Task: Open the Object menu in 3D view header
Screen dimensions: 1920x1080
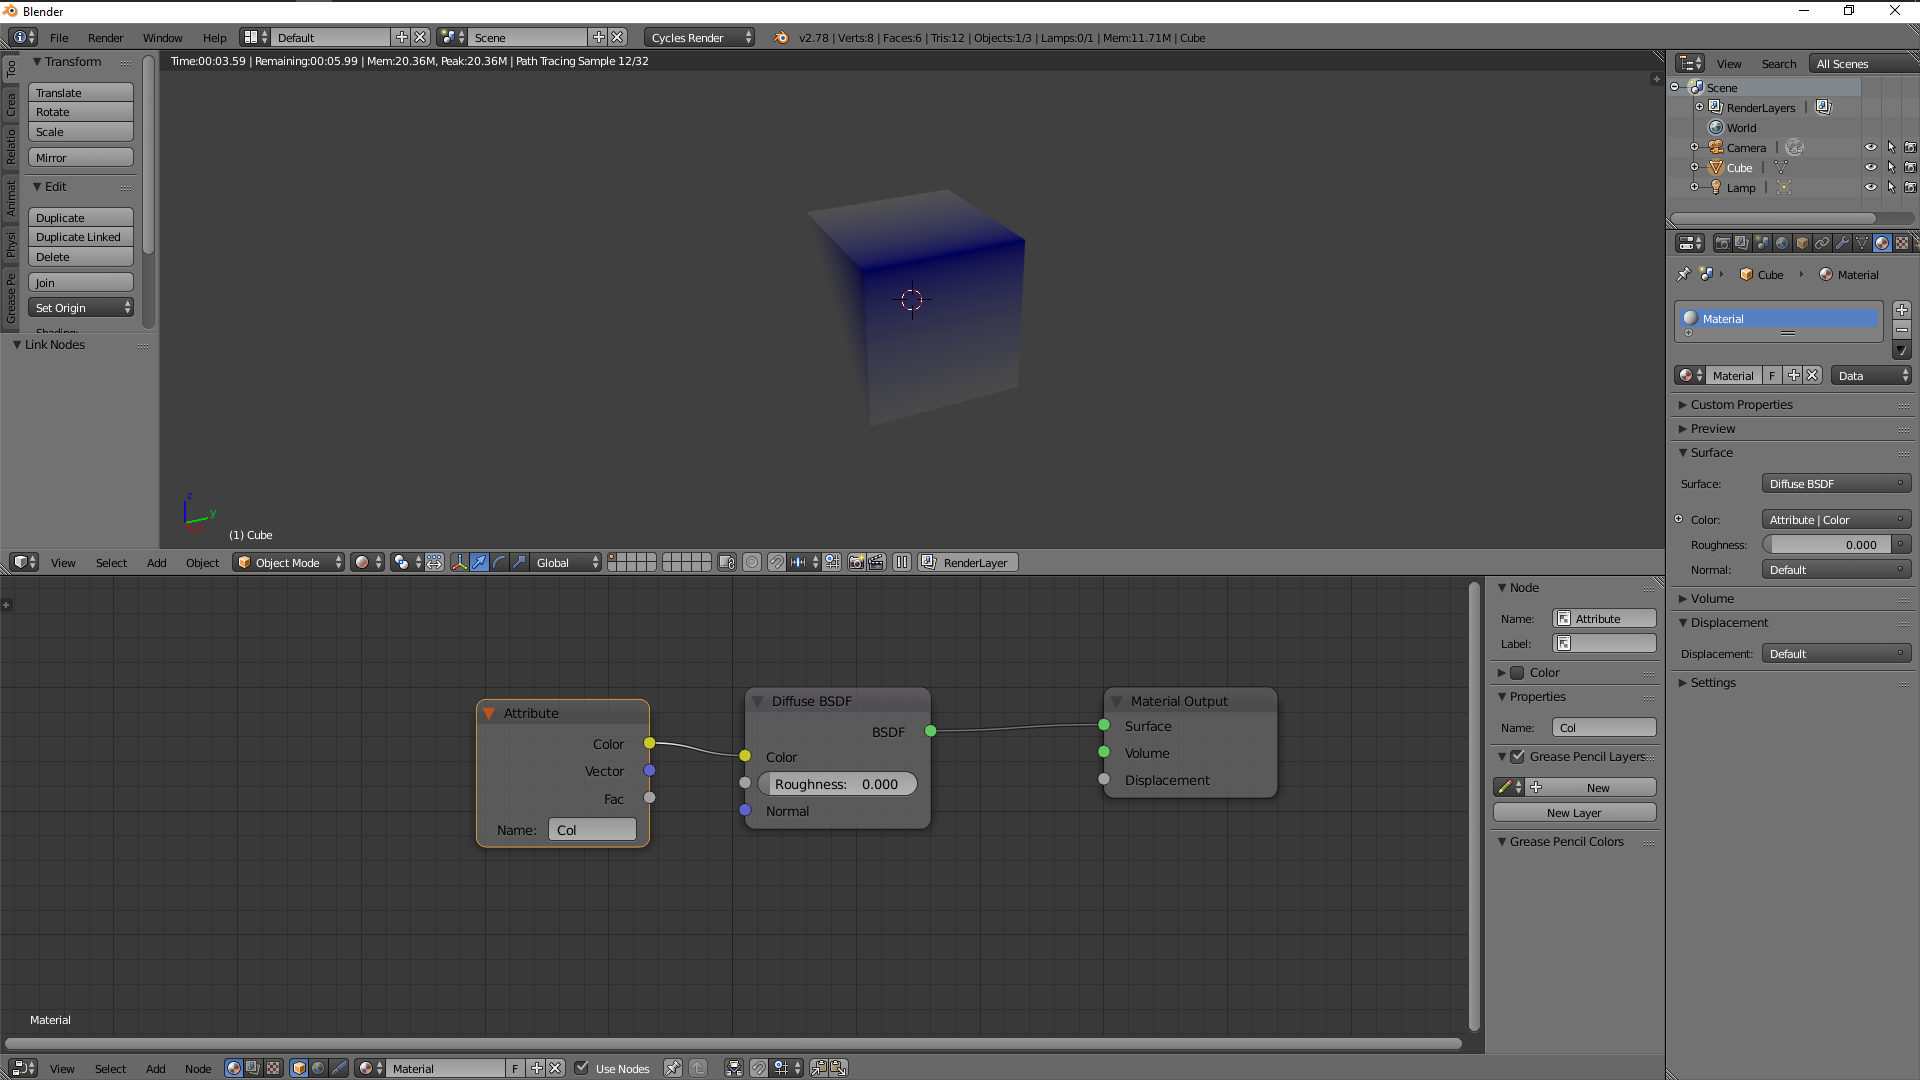Action: coord(202,562)
